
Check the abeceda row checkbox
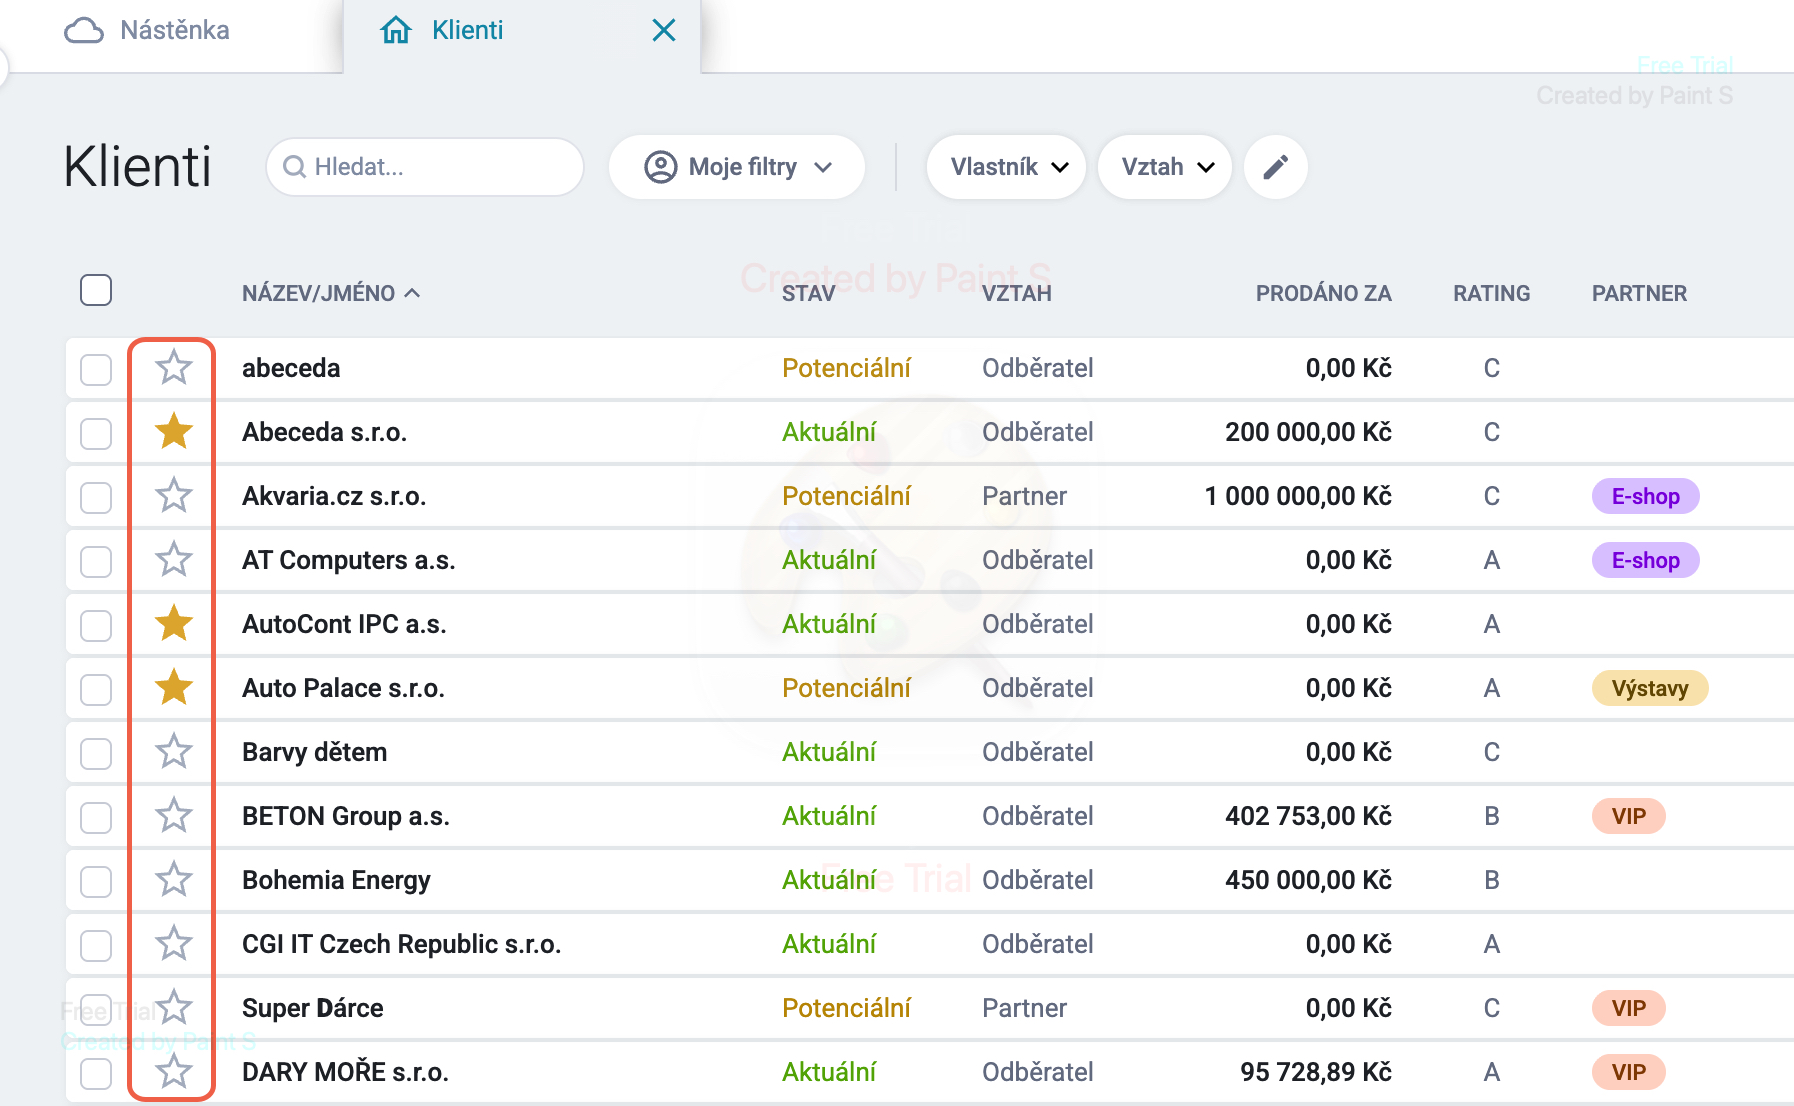point(96,369)
